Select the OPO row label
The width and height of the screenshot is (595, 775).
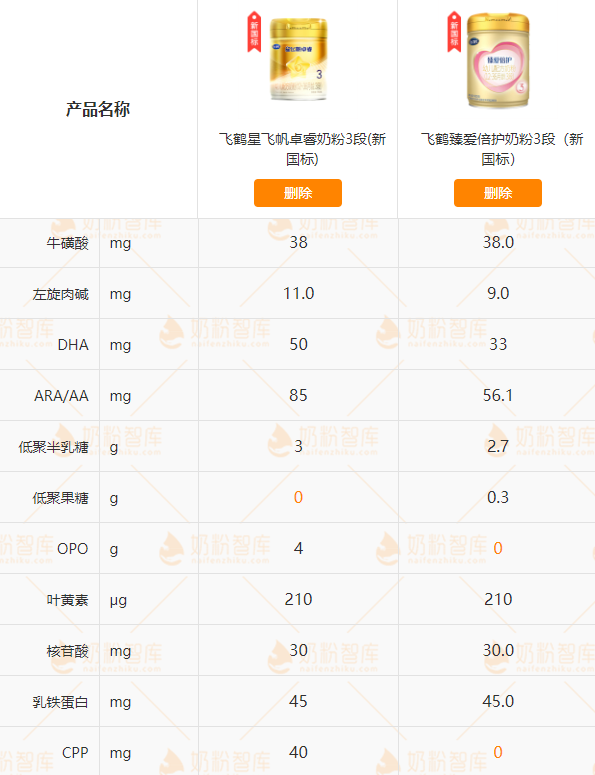pyautogui.click(x=73, y=549)
